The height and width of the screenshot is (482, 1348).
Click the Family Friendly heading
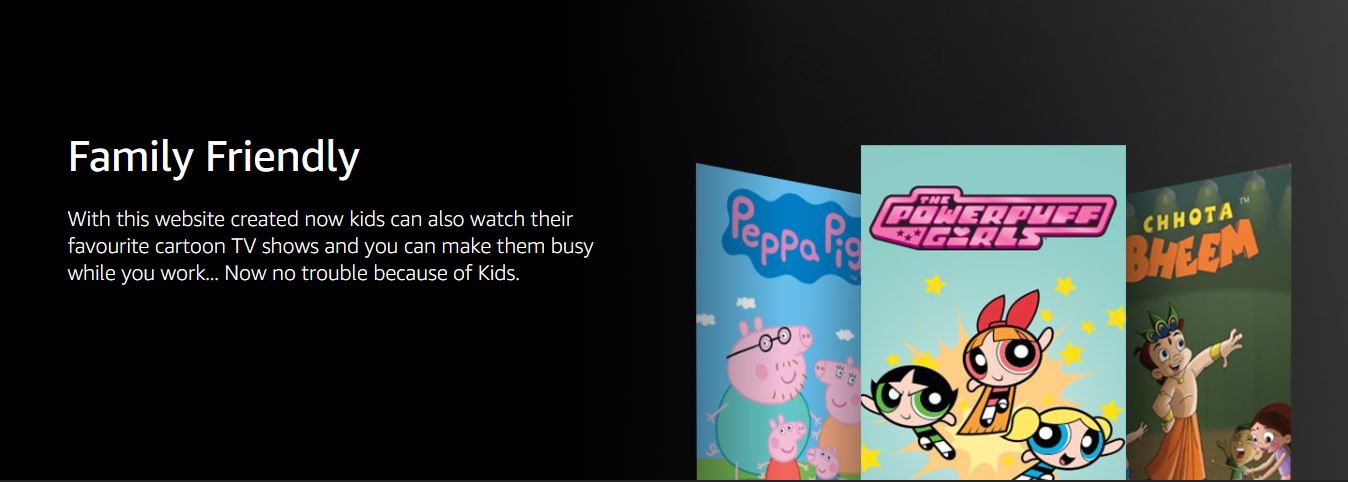tap(213, 158)
